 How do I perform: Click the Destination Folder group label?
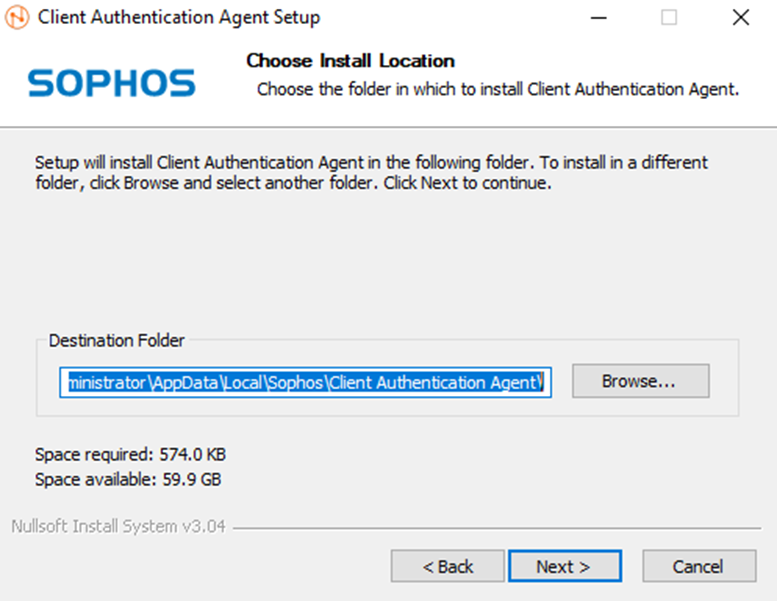[116, 340]
